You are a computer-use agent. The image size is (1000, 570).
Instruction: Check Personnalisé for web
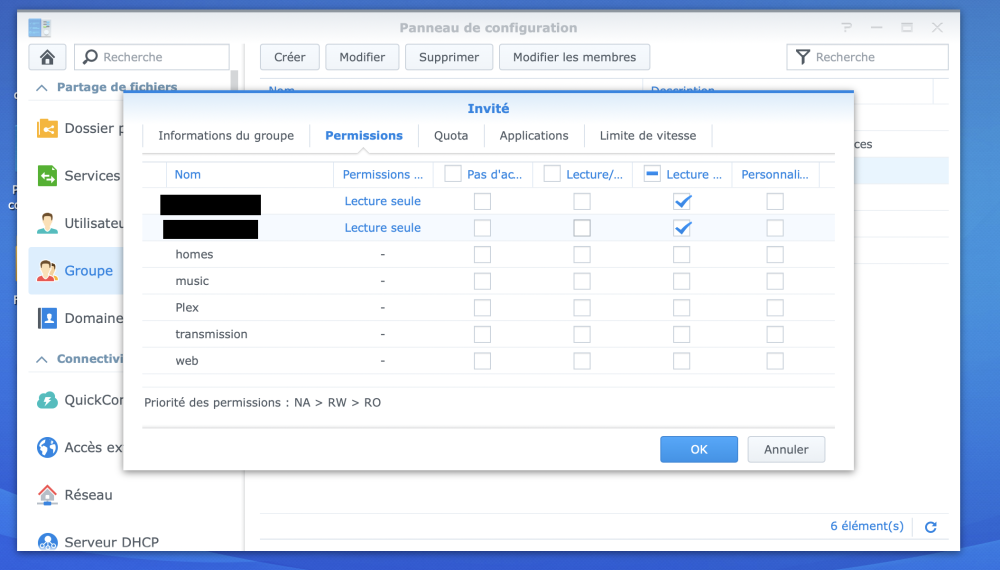(x=775, y=361)
